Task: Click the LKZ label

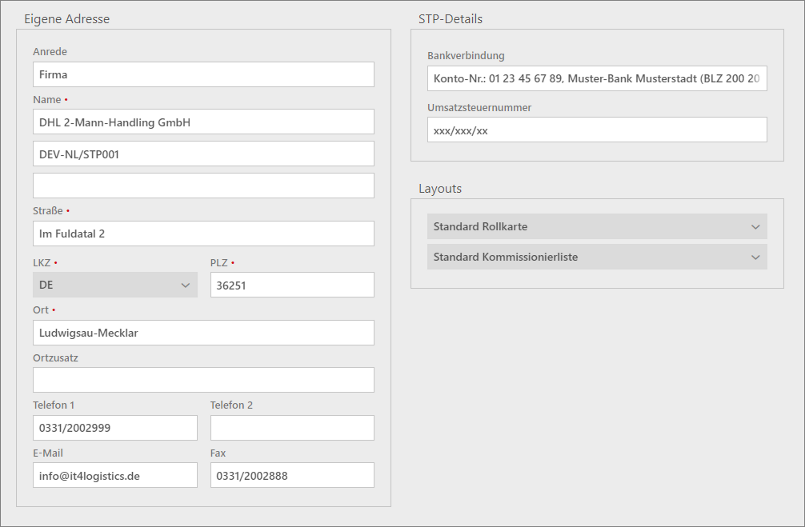Action: [x=42, y=262]
